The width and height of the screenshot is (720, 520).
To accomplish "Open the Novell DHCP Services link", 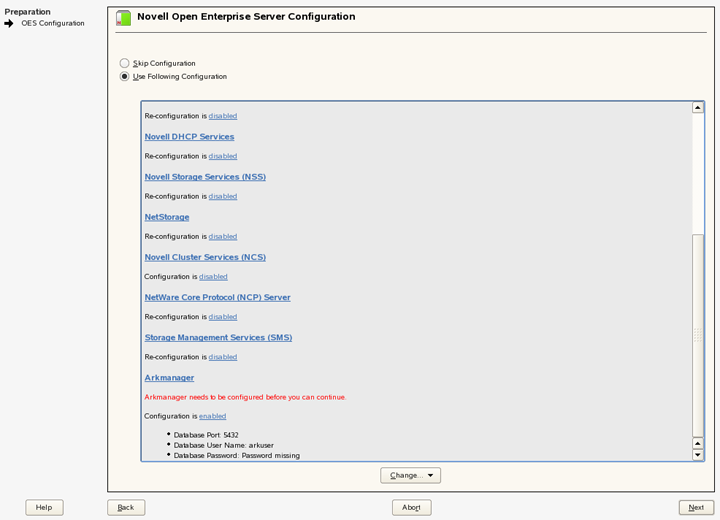I will (x=189, y=136).
